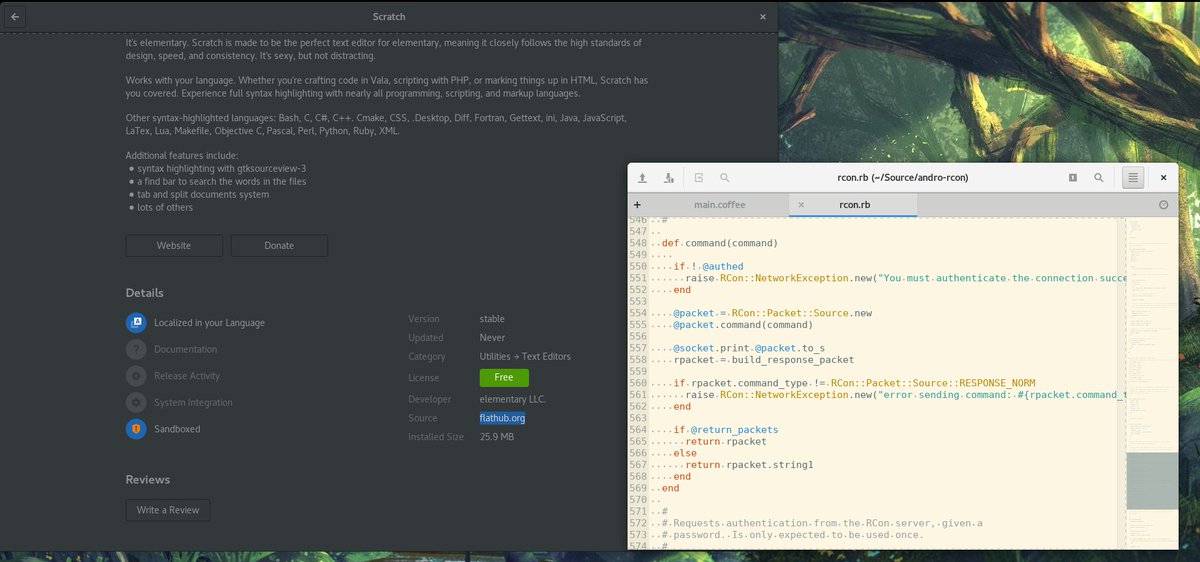Select the rcon.rb tab

[853, 204]
